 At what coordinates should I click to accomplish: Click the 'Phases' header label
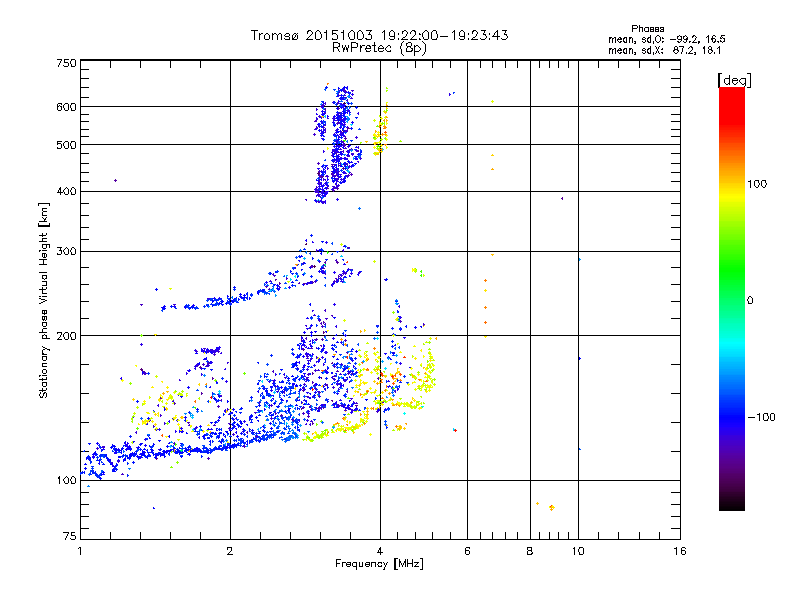click(x=647, y=29)
